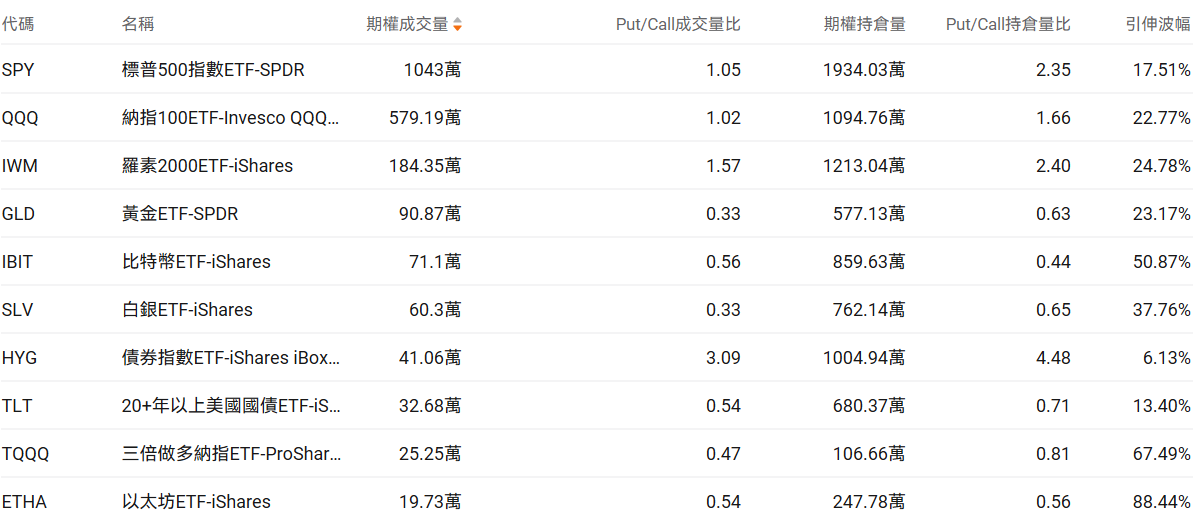
Task: Click the Put/Call持倉量比 column header
Action: (1007, 24)
